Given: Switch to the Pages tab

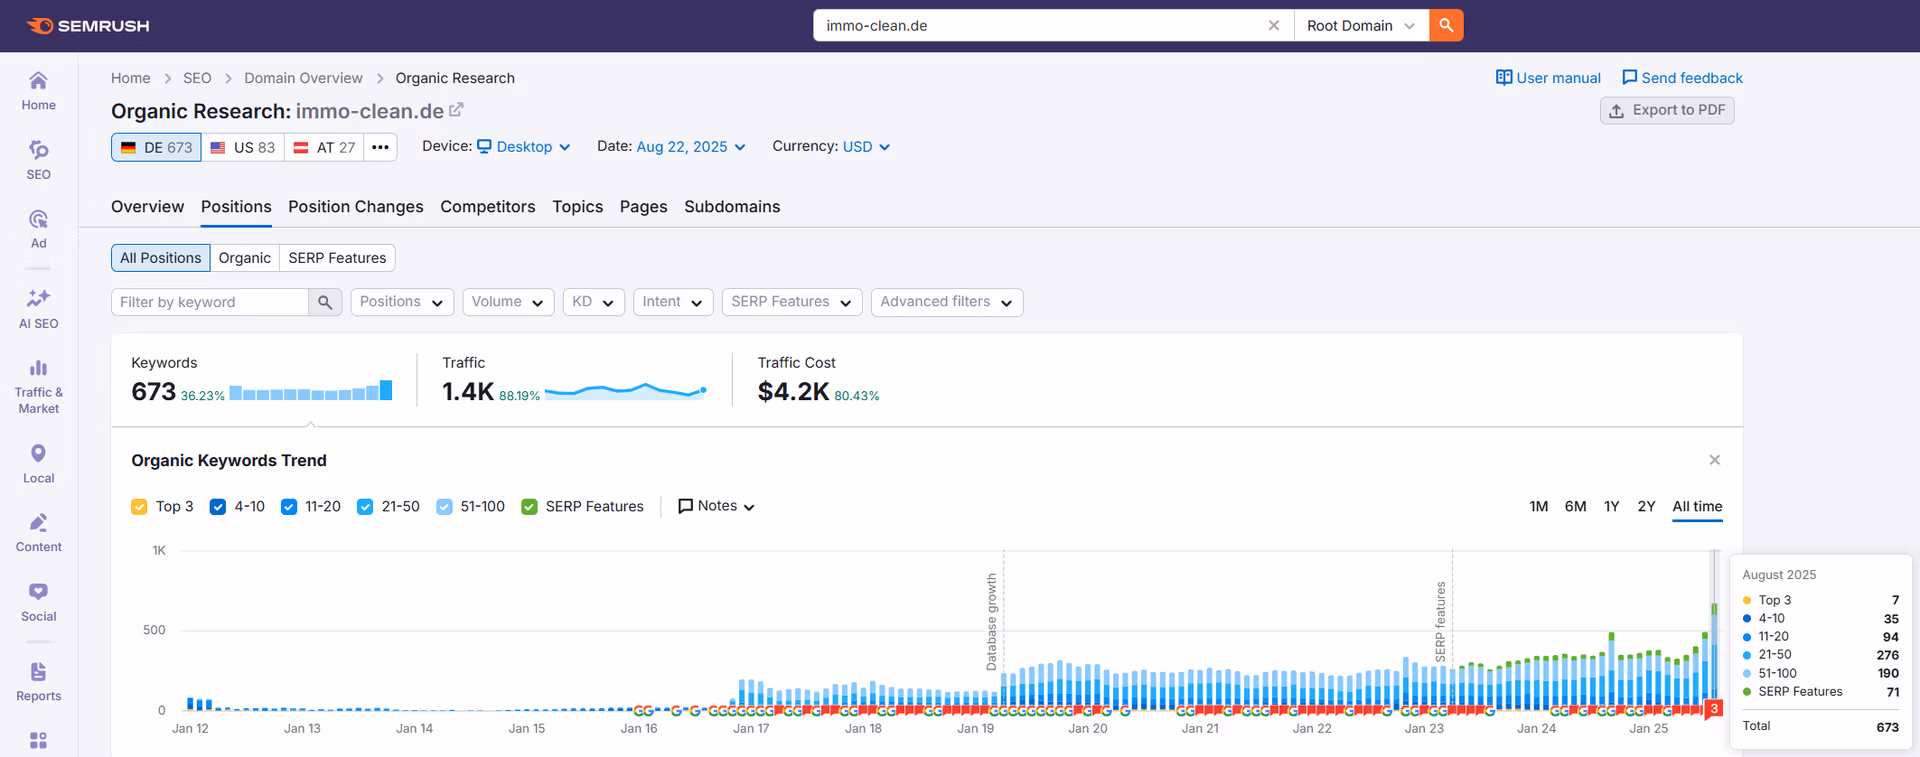Looking at the screenshot, I should click(643, 207).
